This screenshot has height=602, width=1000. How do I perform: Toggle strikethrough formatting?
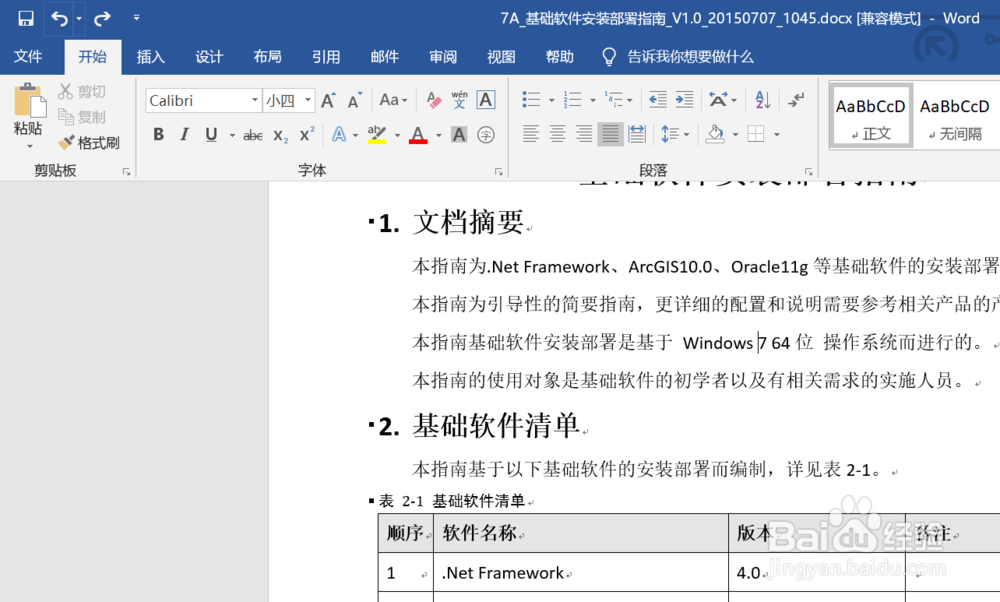coord(253,135)
